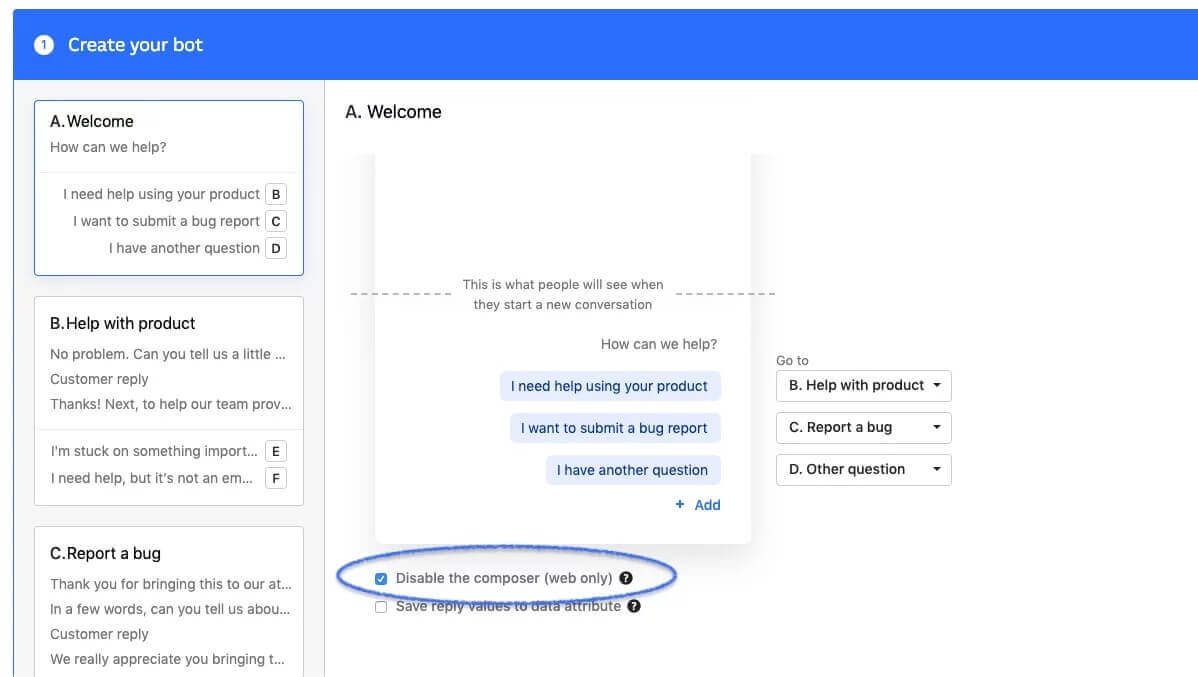Enable Save reply values to data attribute

(x=381, y=607)
